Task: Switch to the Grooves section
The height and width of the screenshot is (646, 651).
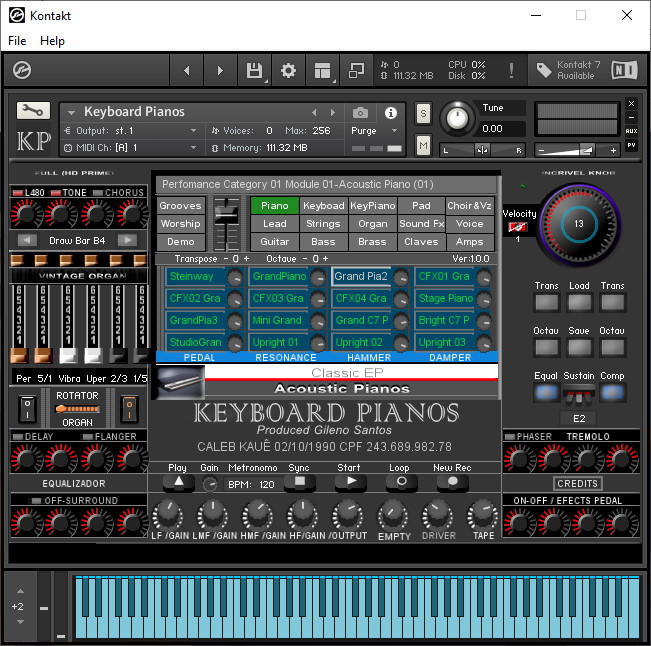Action: coord(180,206)
